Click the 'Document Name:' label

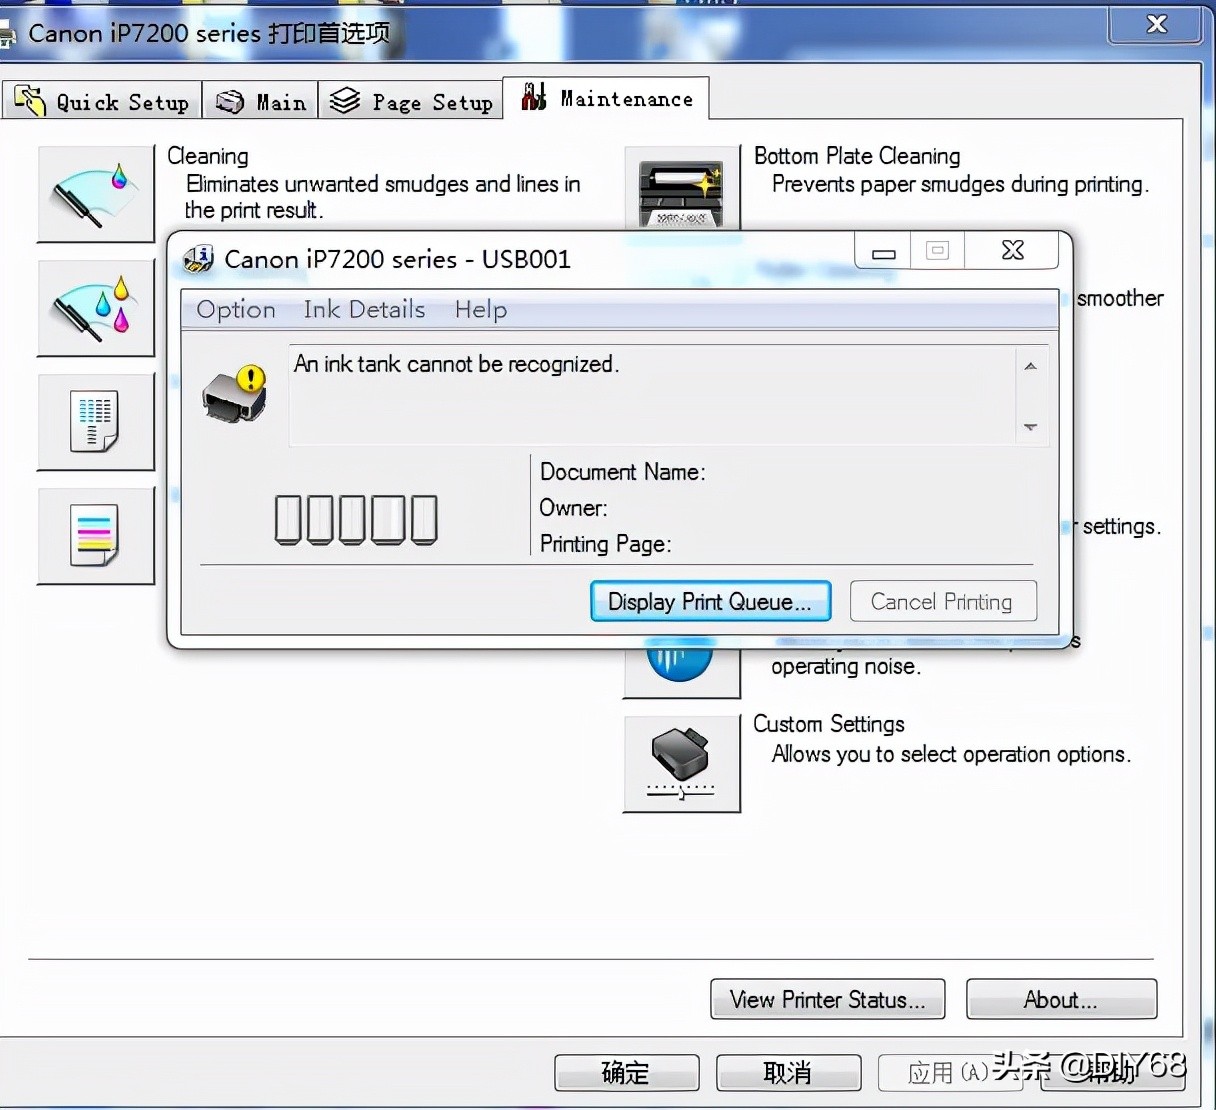(x=623, y=472)
